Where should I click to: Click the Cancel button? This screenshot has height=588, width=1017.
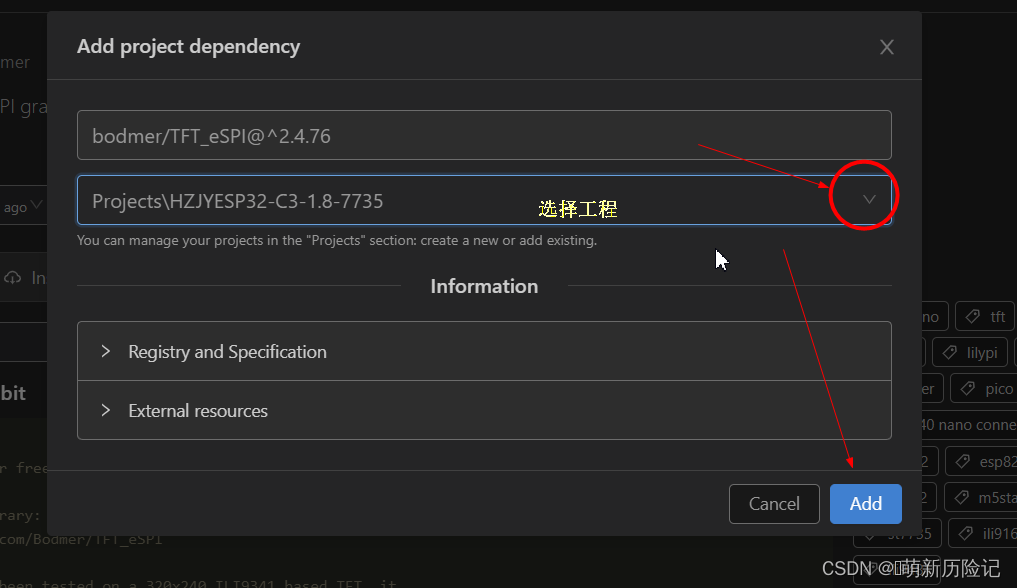click(x=774, y=503)
